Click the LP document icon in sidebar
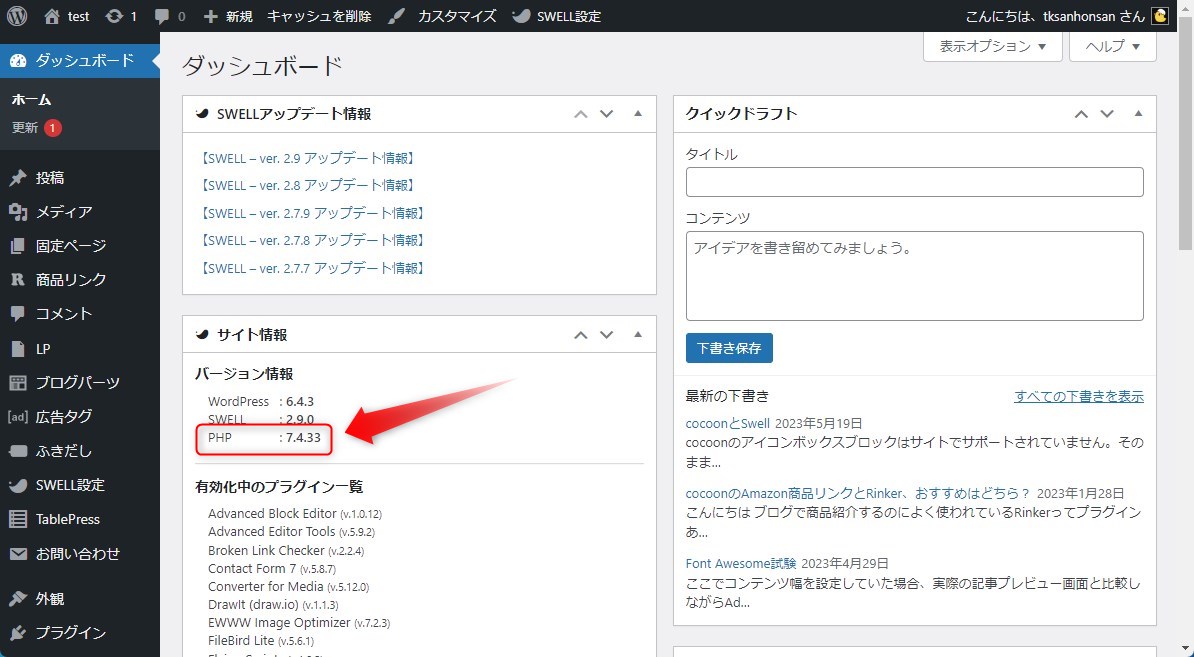The height and width of the screenshot is (657, 1194). (18, 349)
